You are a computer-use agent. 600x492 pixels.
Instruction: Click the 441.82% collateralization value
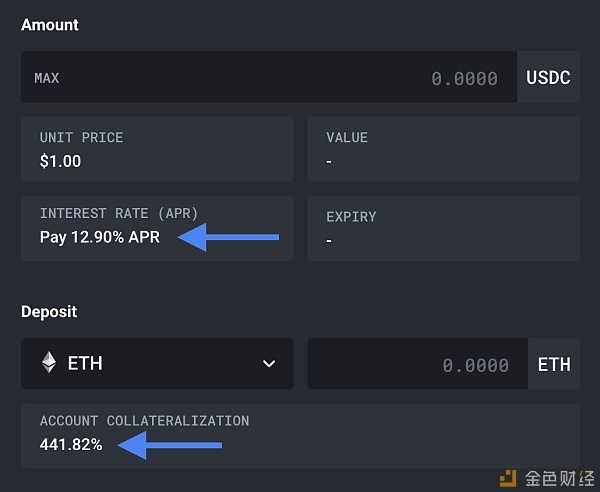(71, 445)
